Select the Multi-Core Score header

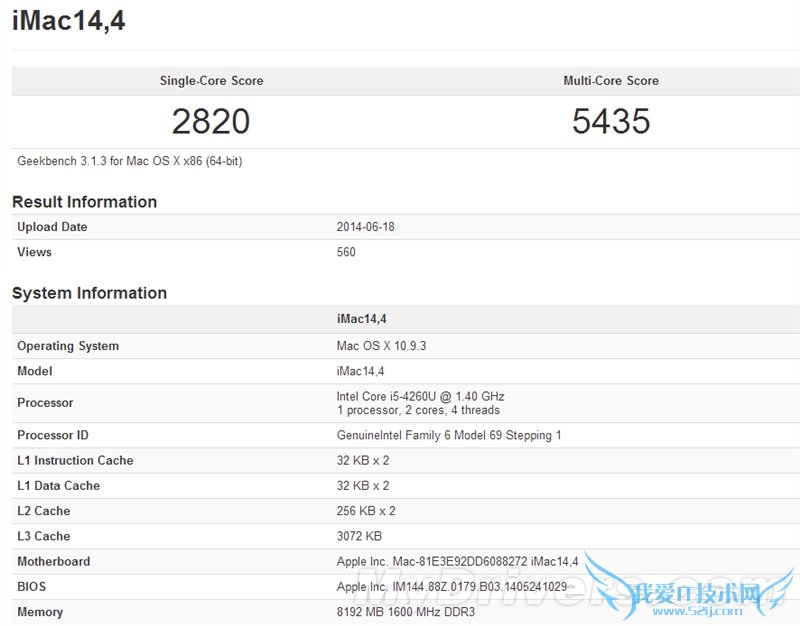click(611, 81)
